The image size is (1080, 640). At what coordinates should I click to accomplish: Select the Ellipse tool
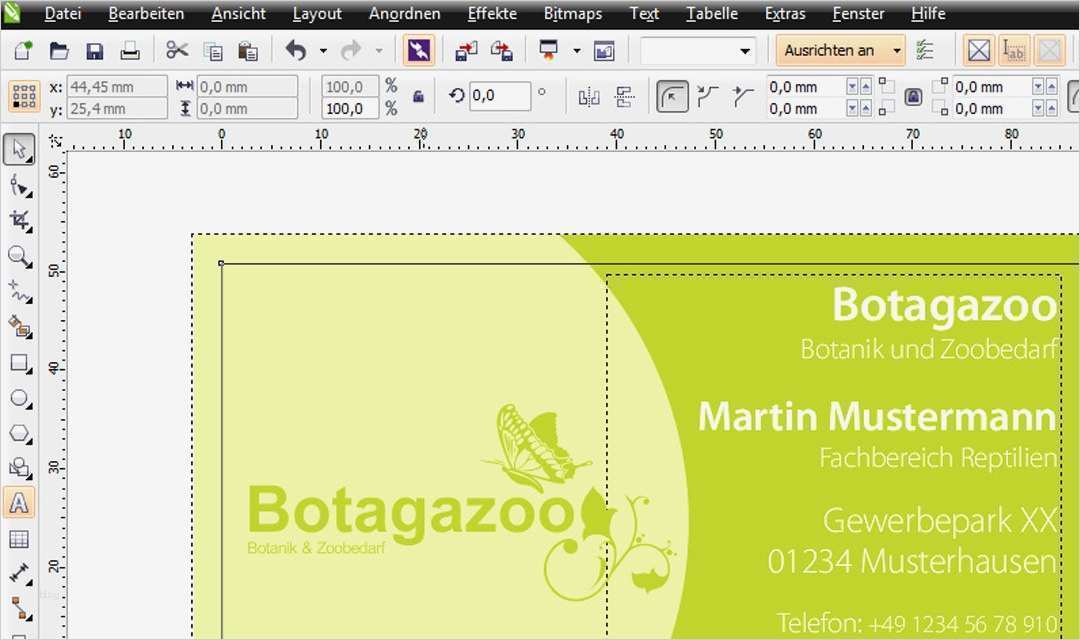click(x=19, y=398)
